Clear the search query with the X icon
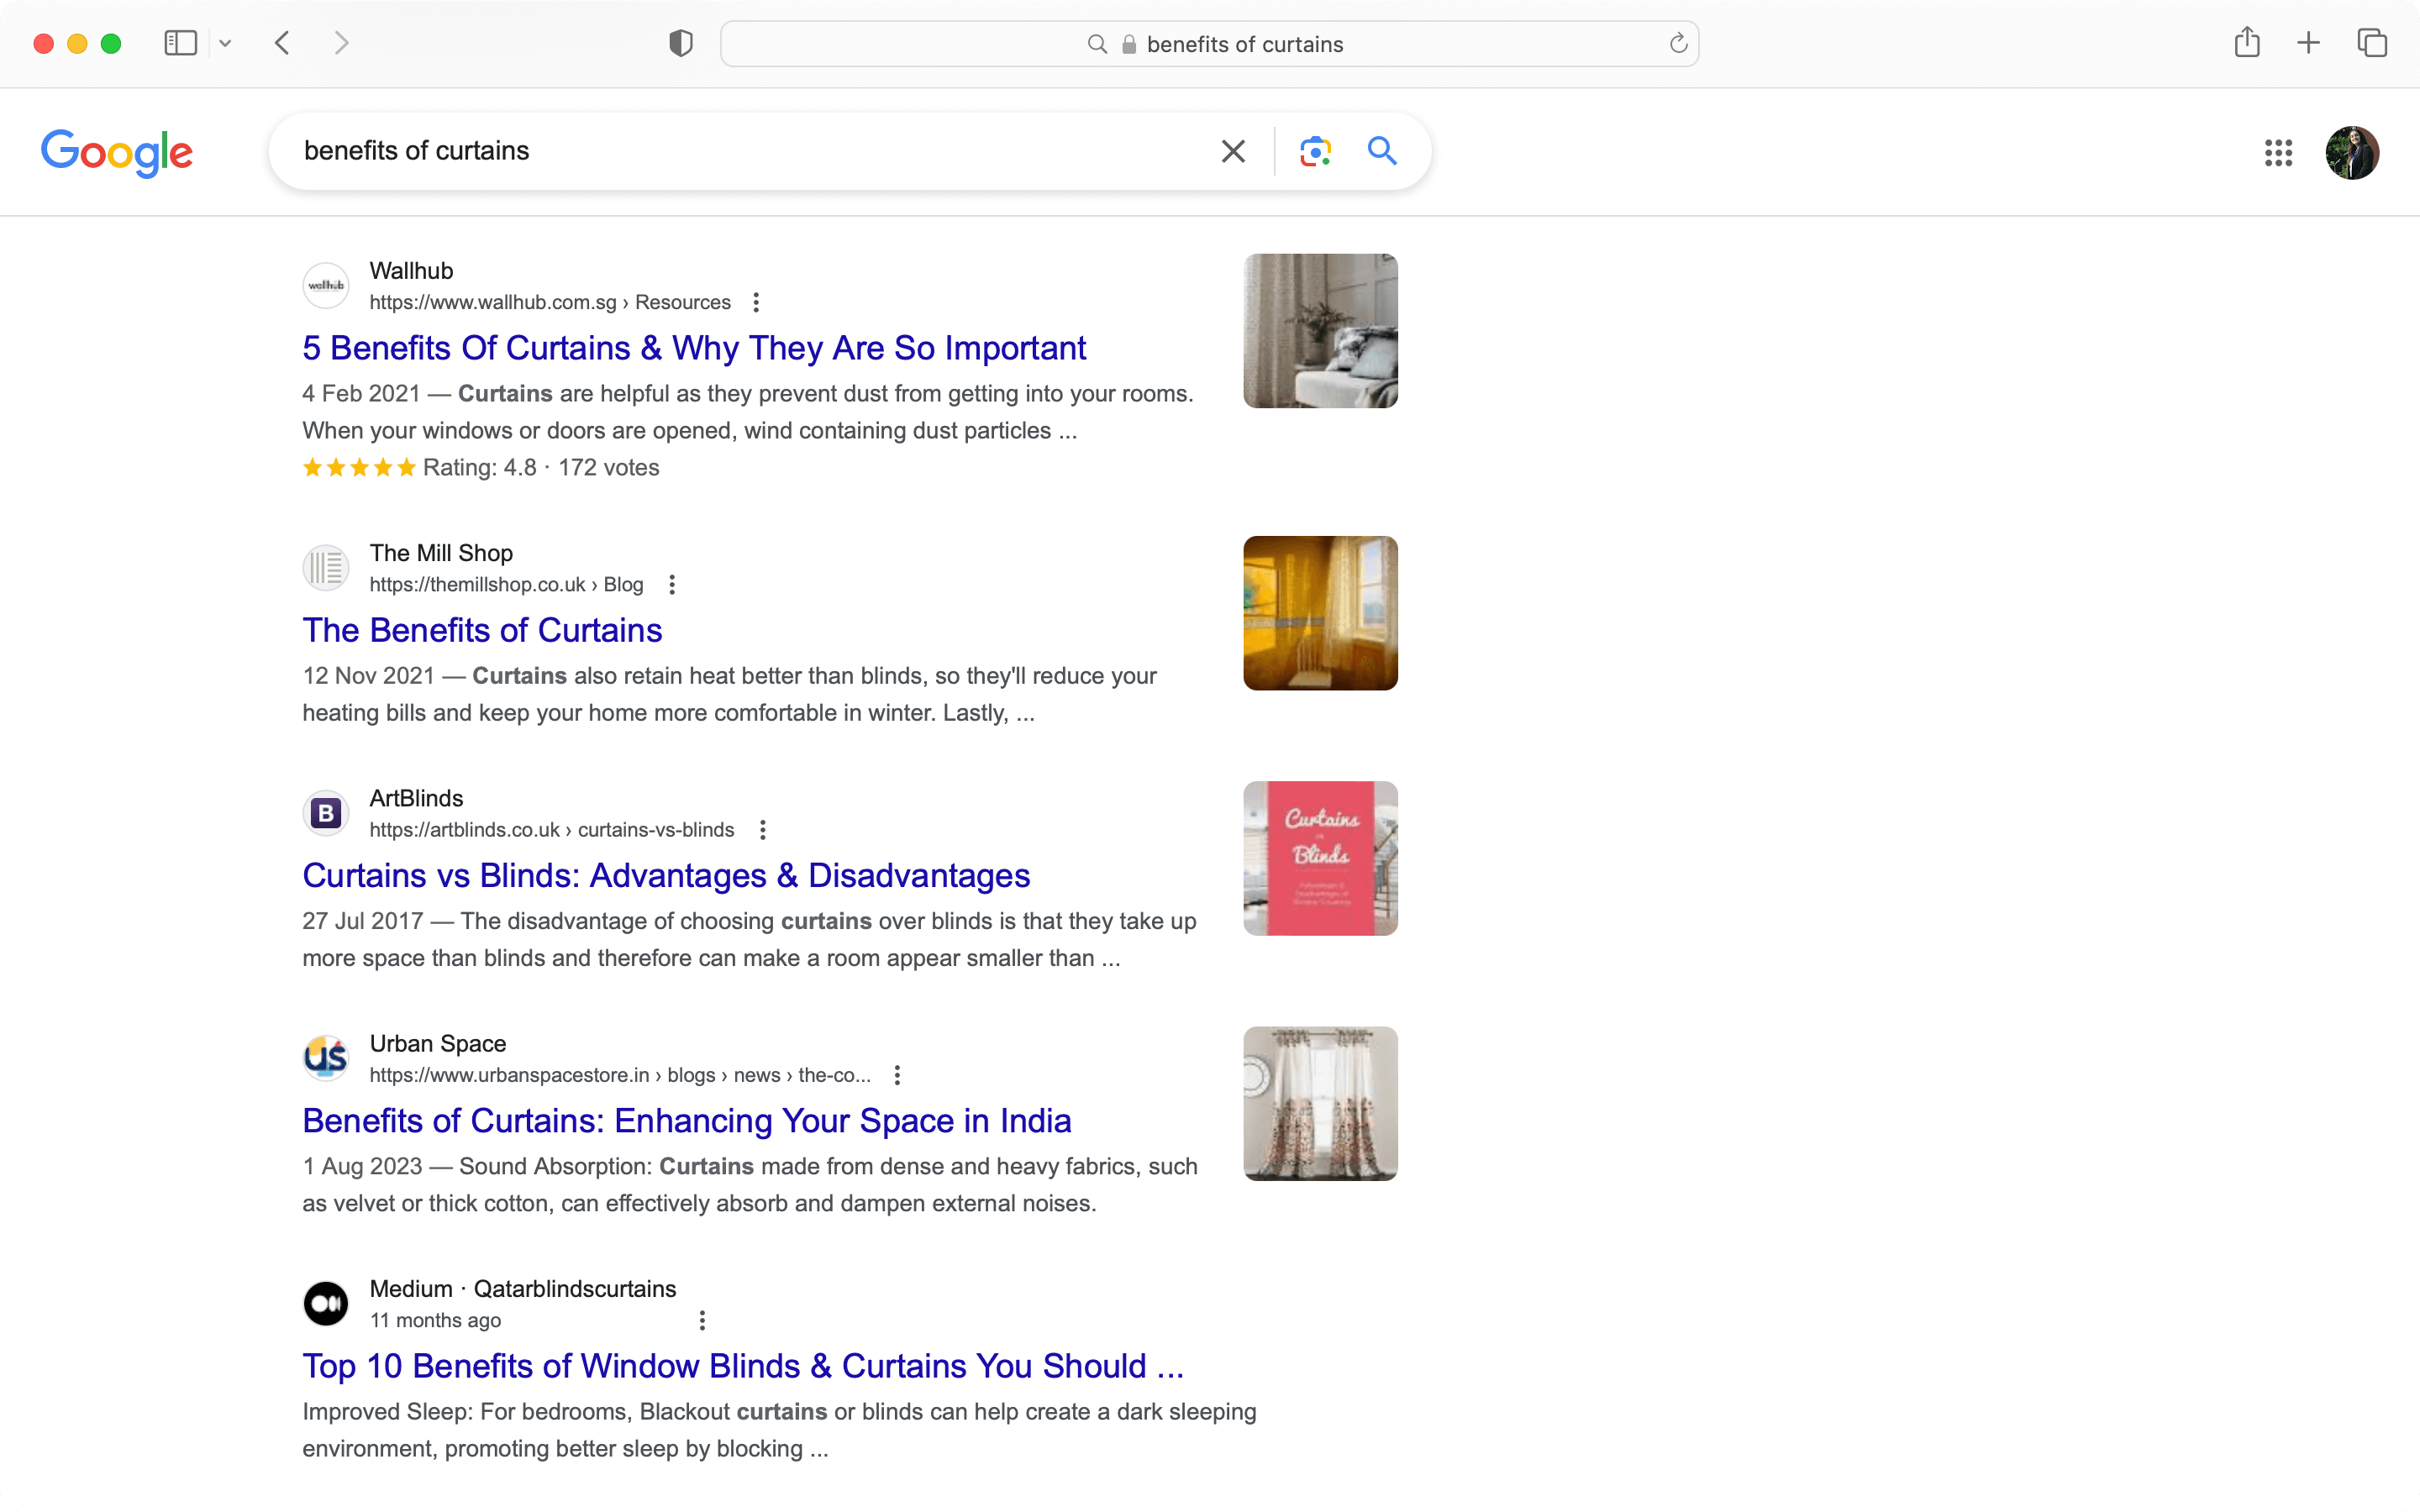 pos(1233,151)
